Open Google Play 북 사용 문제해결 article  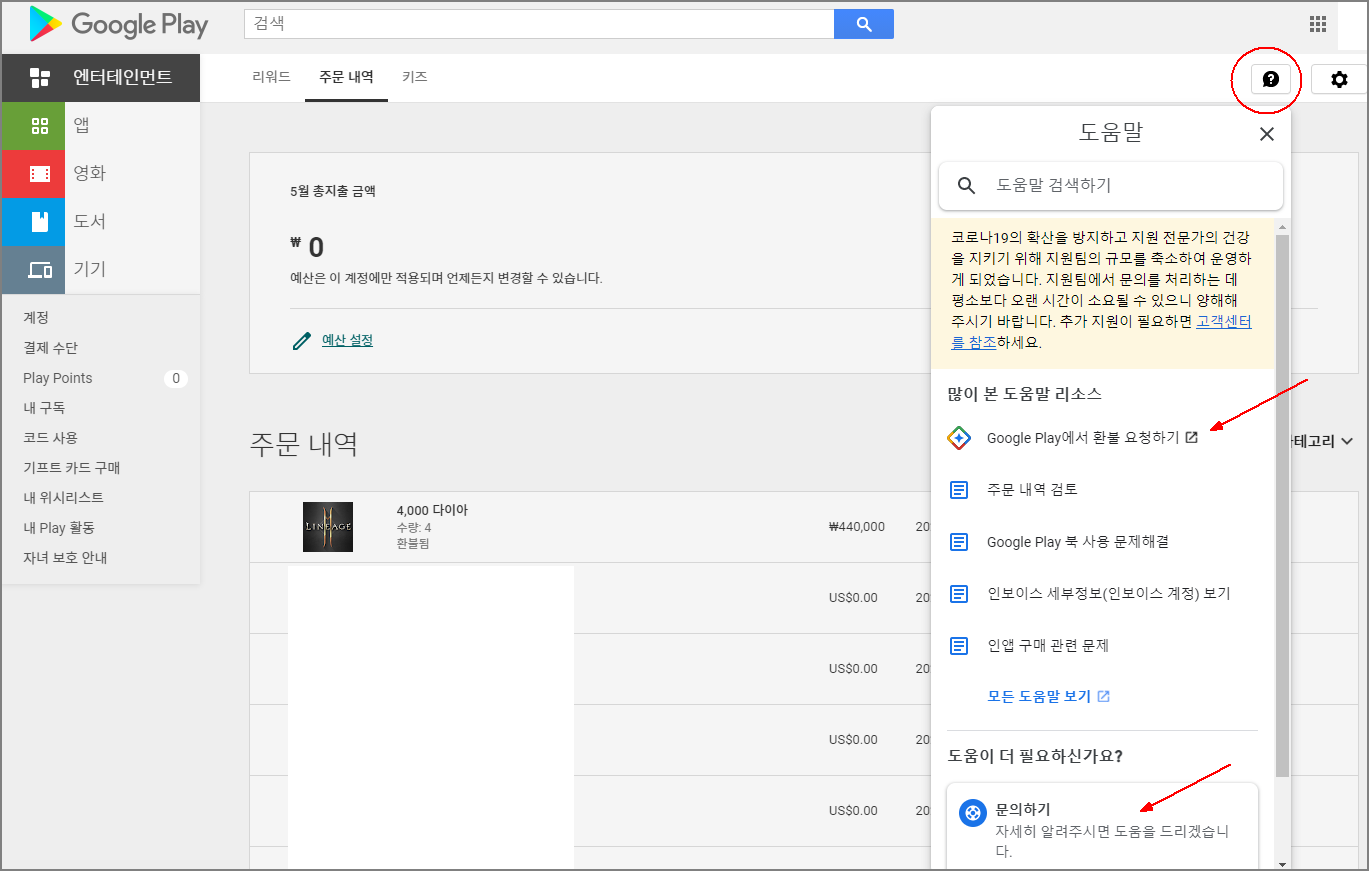click(1078, 542)
